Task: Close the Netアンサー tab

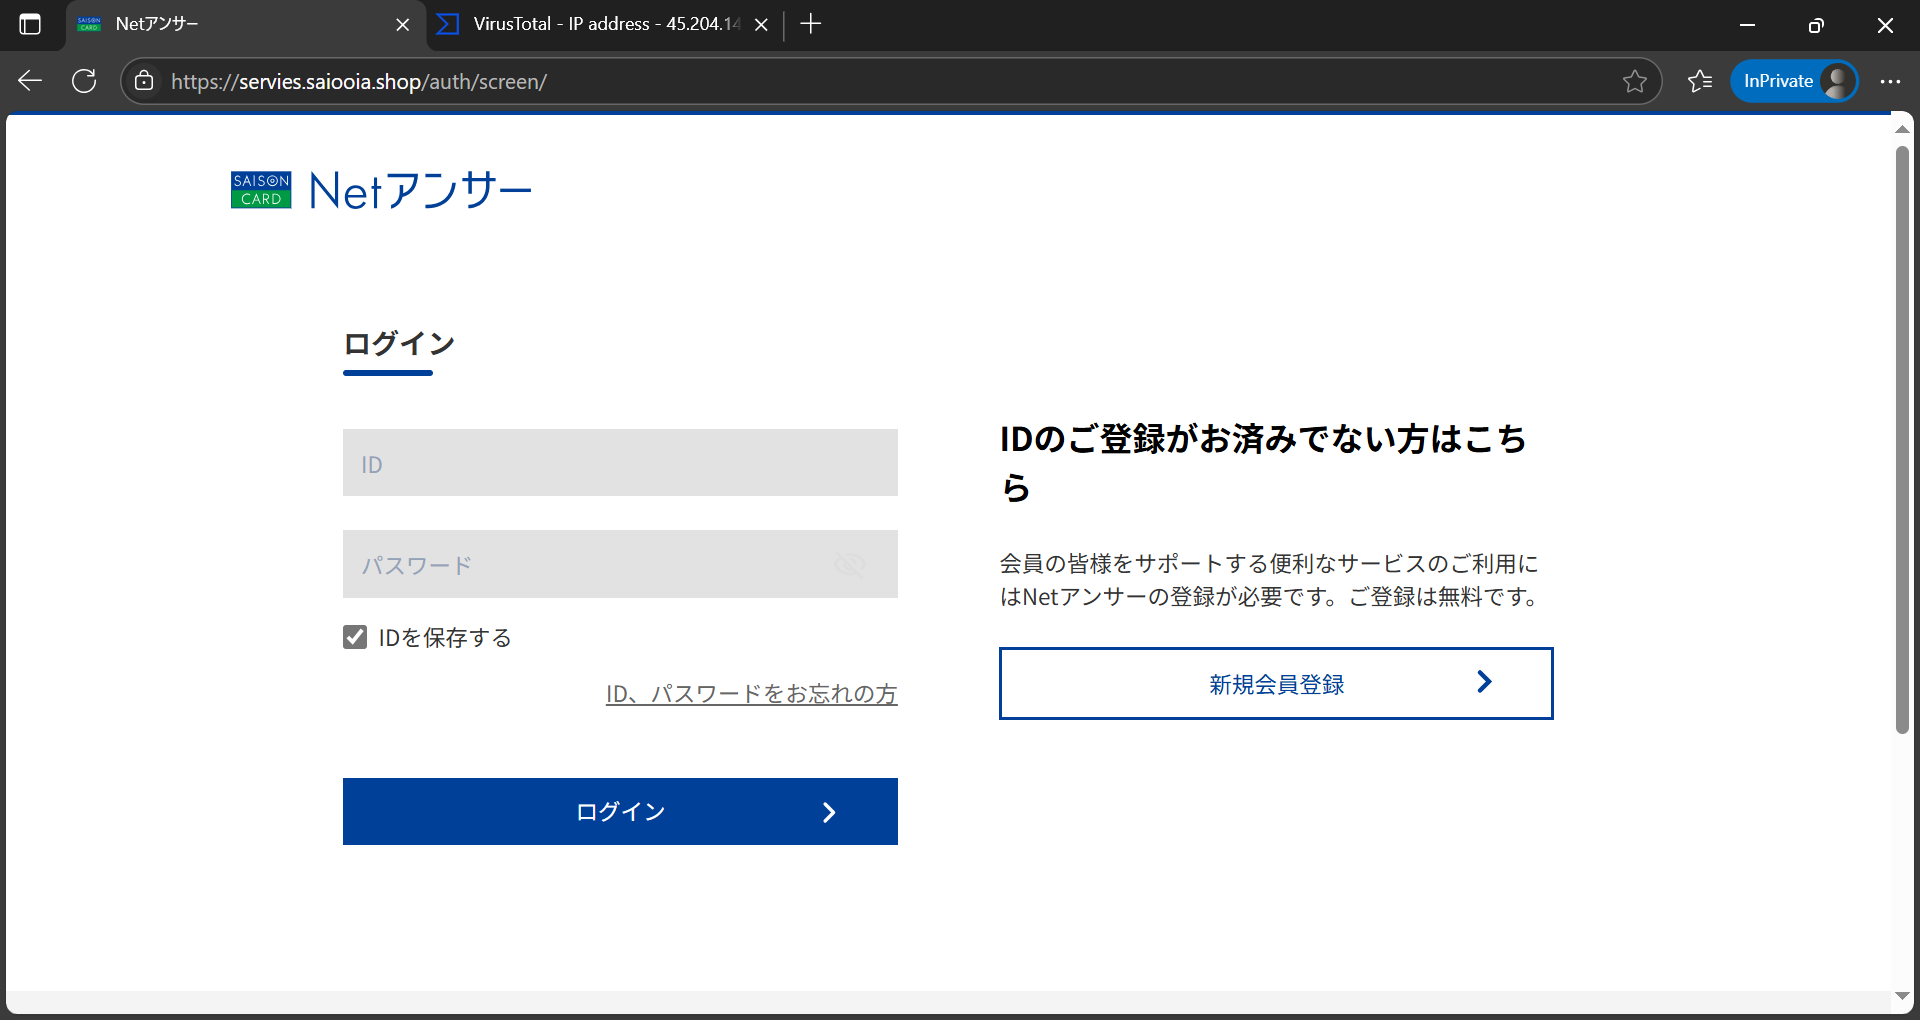Action: pyautogui.click(x=403, y=25)
